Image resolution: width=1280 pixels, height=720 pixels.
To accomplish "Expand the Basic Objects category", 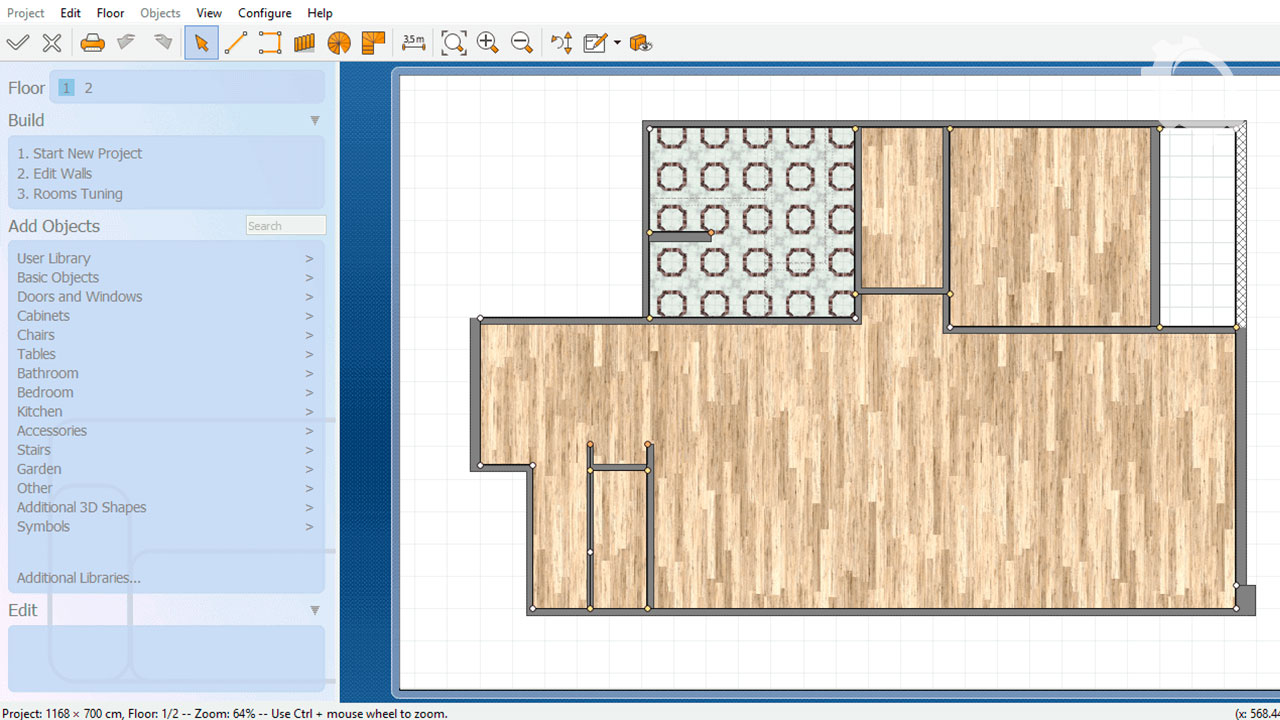I will pyautogui.click(x=165, y=277).
